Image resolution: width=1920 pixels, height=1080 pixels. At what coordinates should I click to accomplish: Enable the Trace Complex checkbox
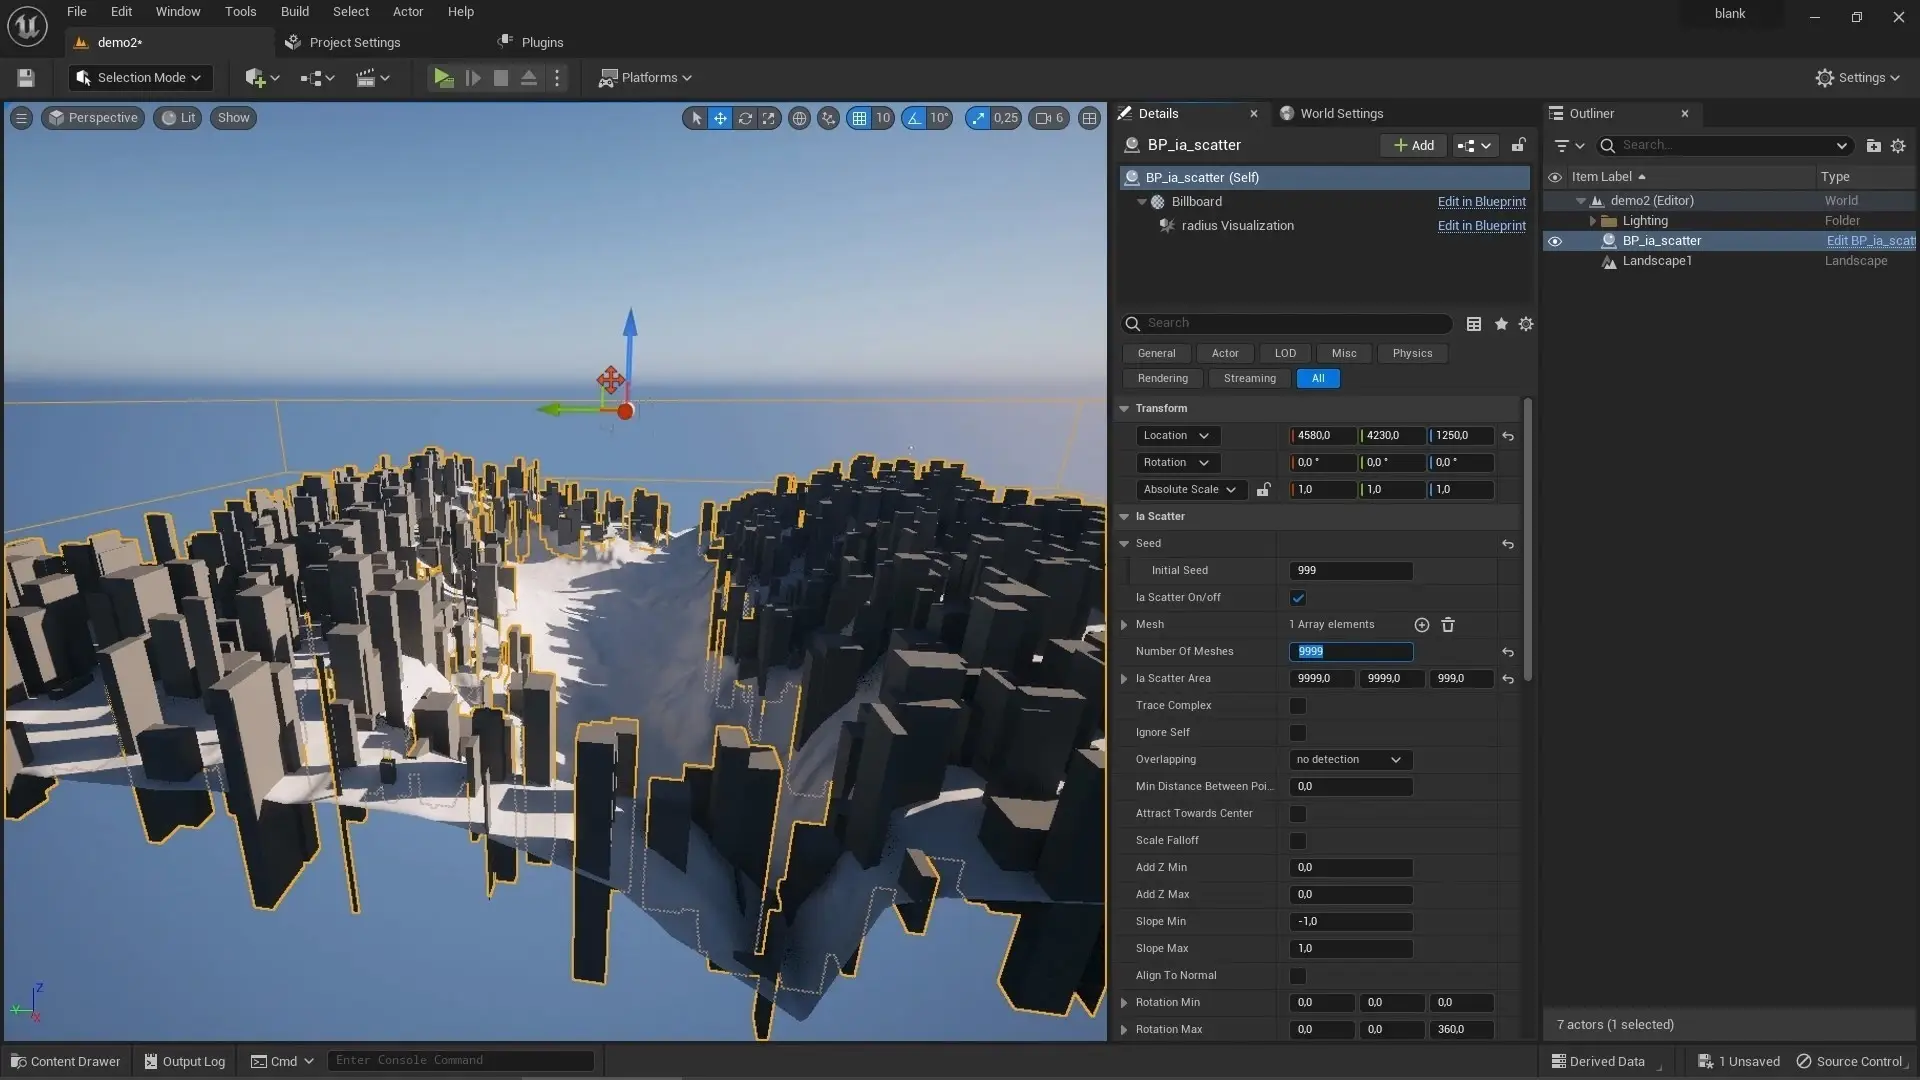tap(1298, 706)
